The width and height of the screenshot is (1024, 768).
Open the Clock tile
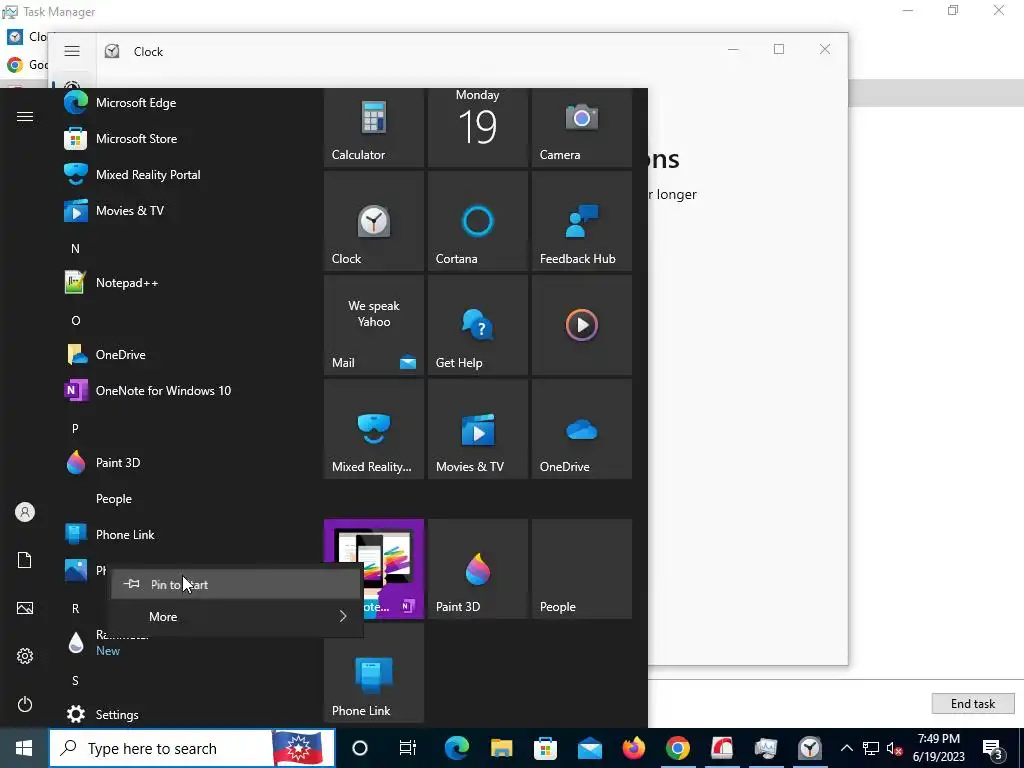pos(374,221)
